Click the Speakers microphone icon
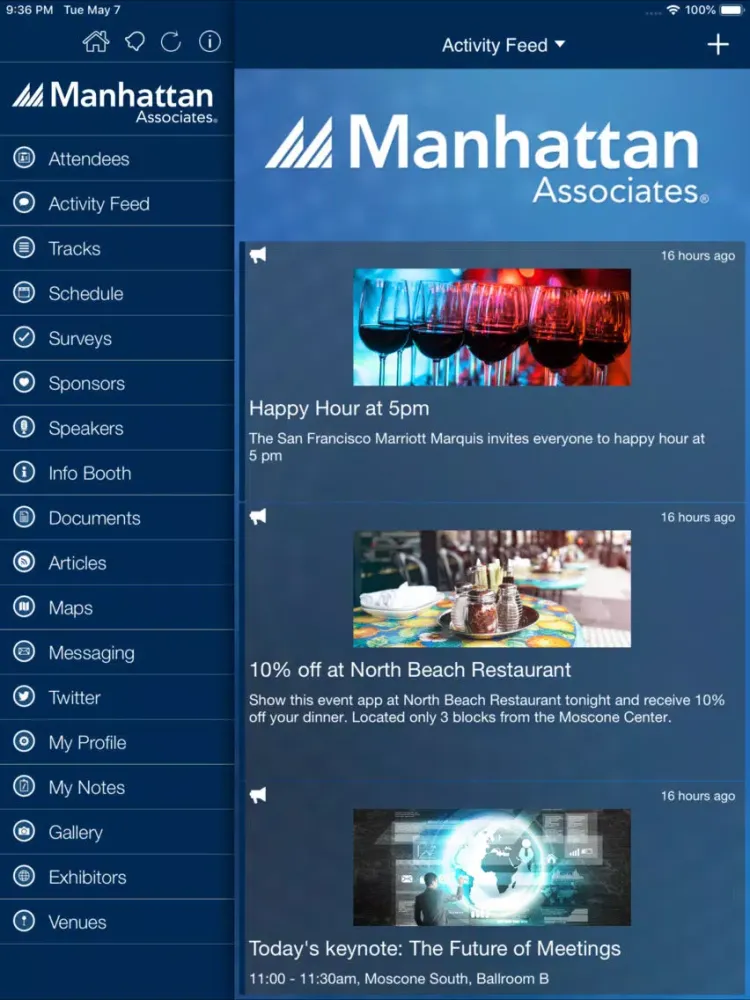Image resolution: width=750 pixels, height=1000 pixels. tap(24, 427)
